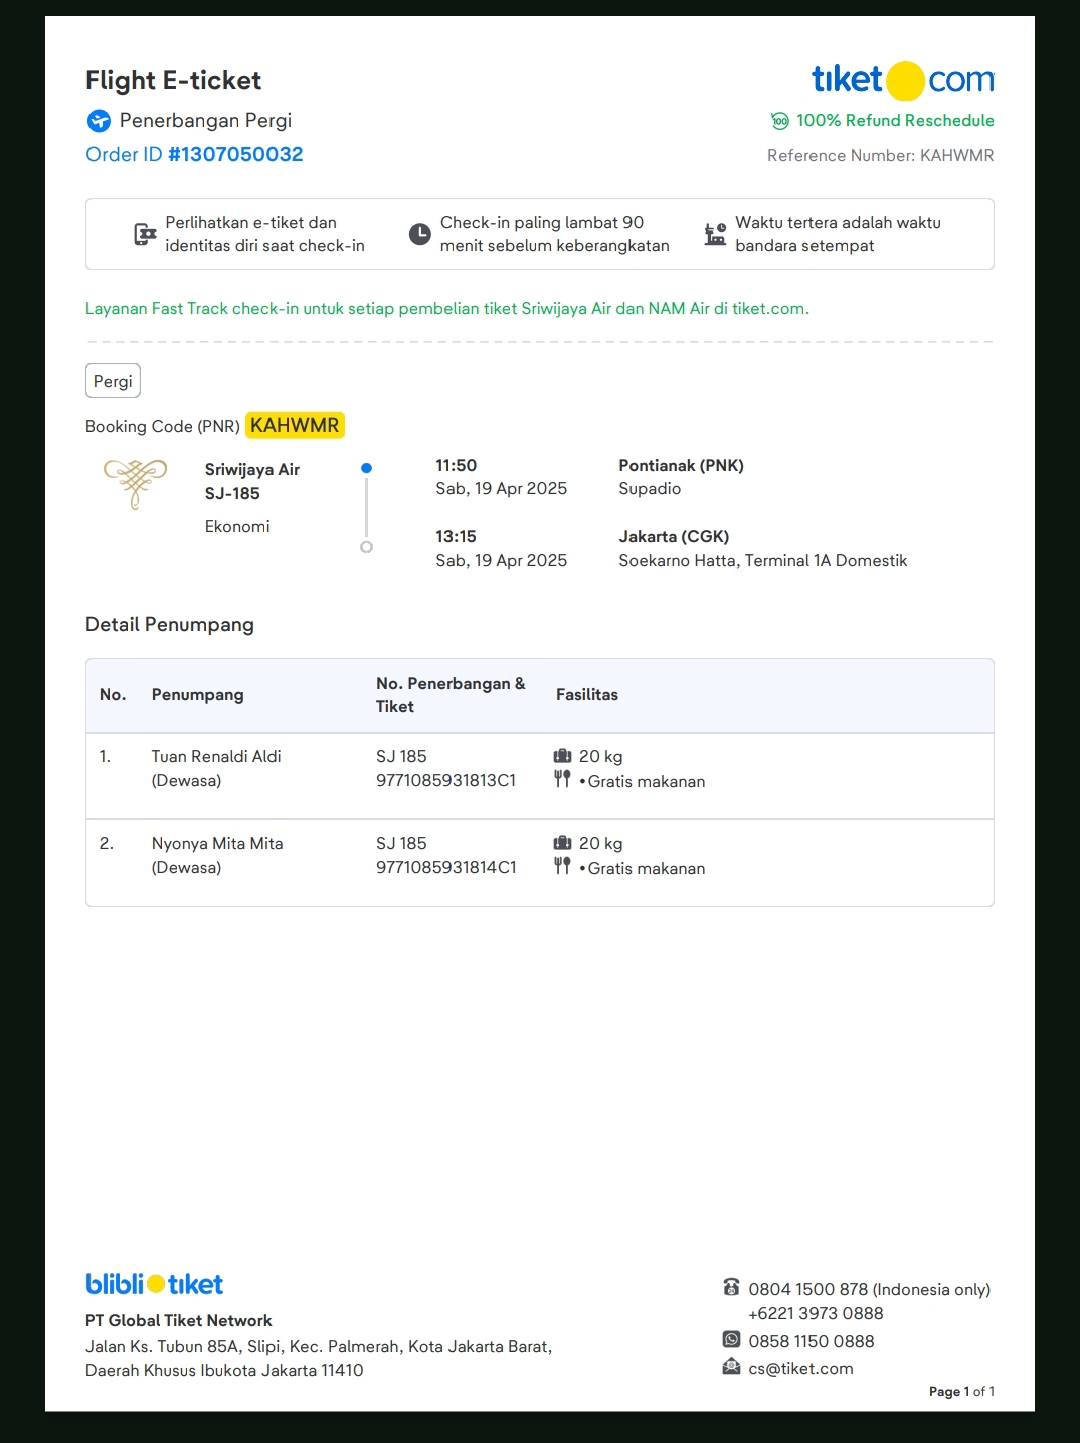Click baggage icon in Tuan Renaldi Aldi row

pyautogui.click(x=563, y=756)
